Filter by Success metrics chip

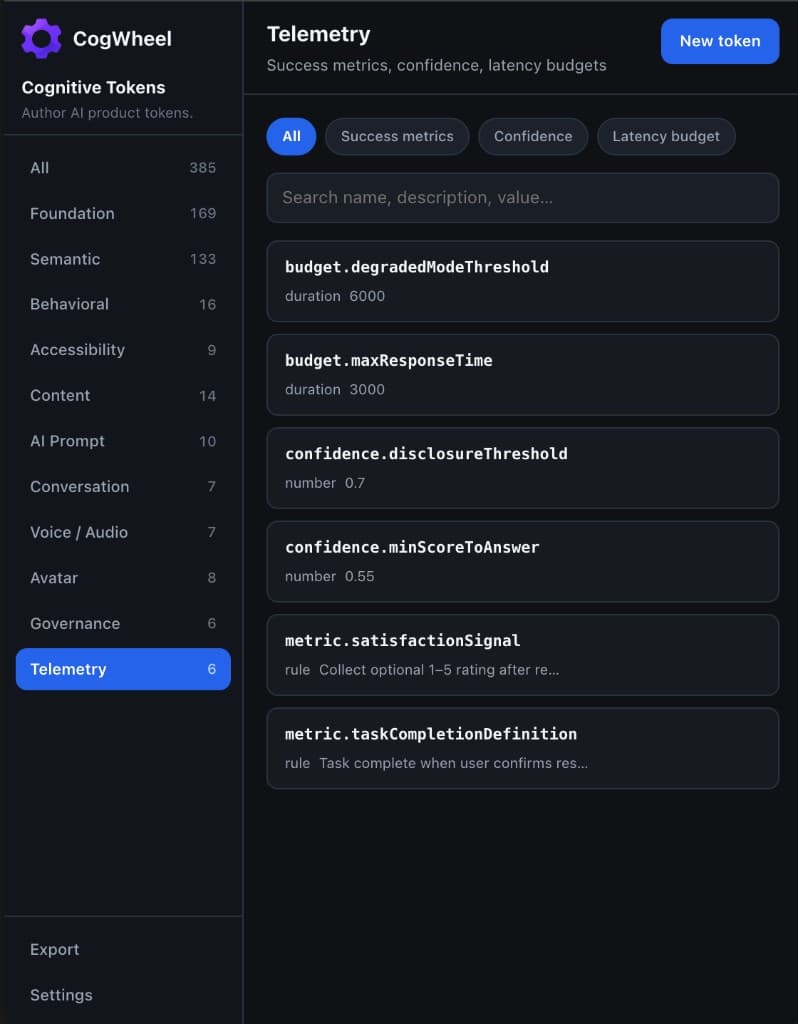tap(397, 136)
